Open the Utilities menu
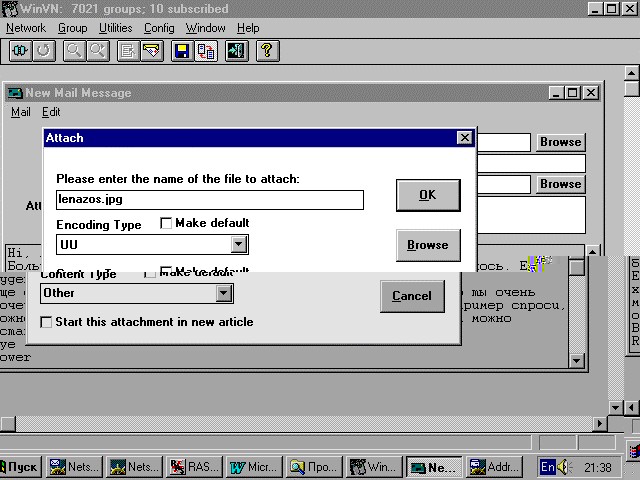 click(115, 28)
